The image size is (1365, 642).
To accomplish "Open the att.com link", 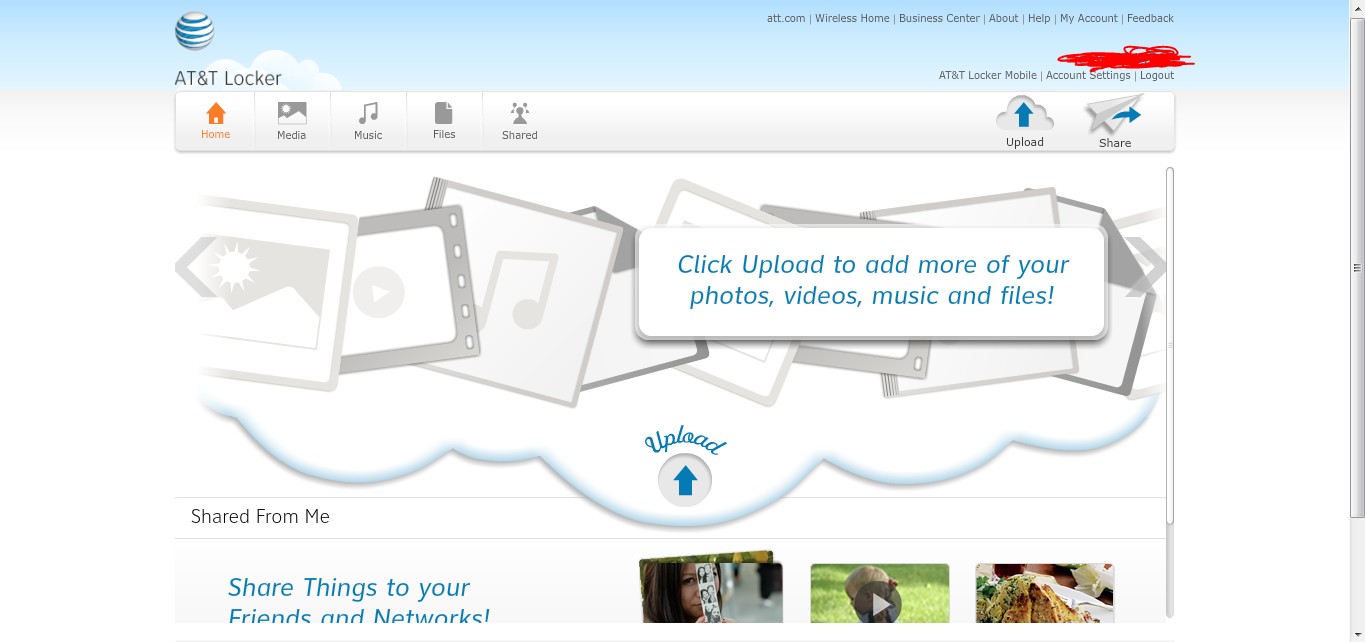I will (x=786, y=18).
